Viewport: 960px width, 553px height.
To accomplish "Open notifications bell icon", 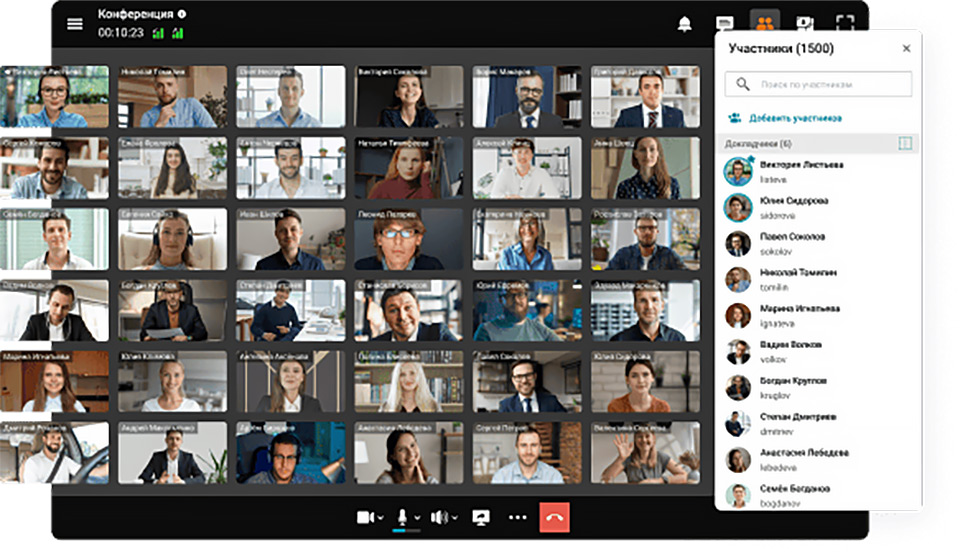I will (x=685, y=24).
